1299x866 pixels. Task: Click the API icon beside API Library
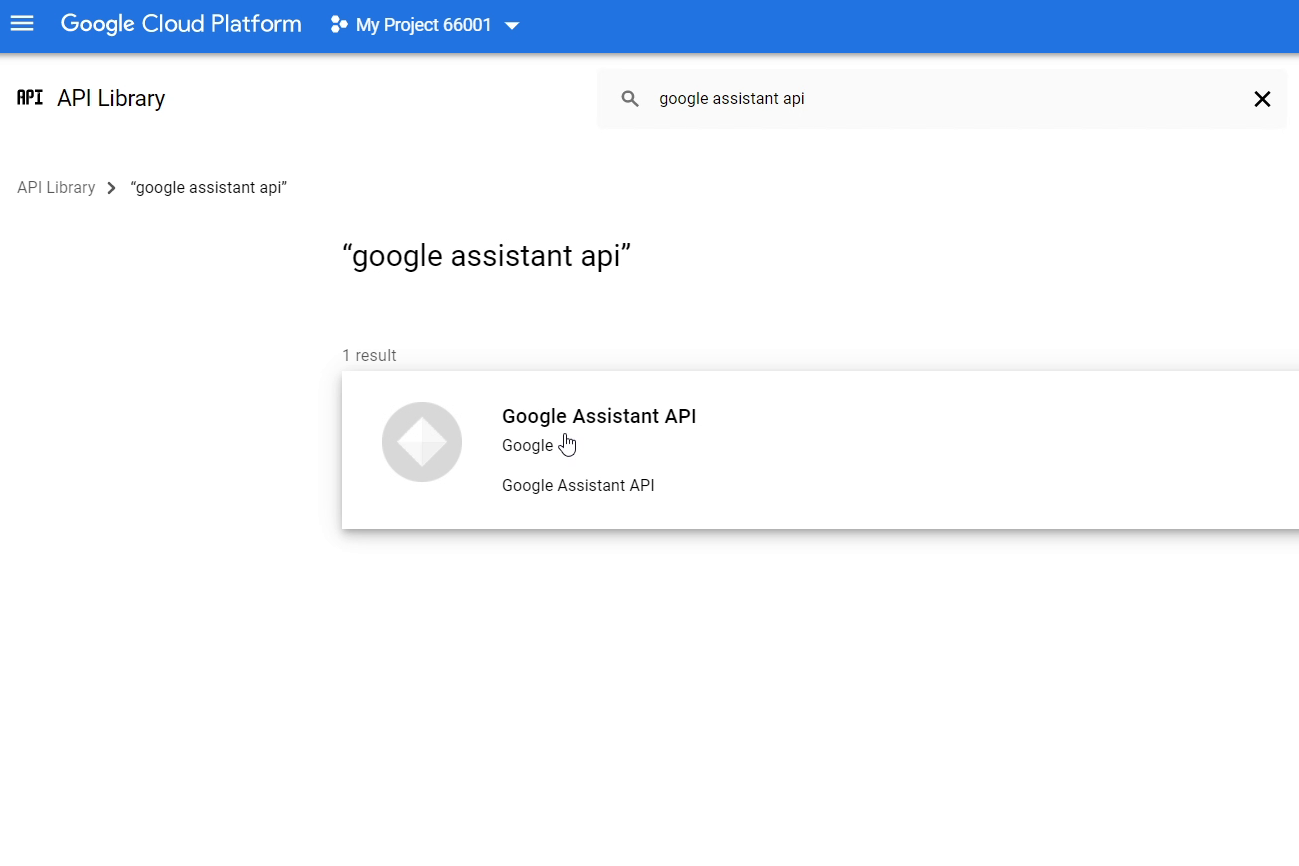(x=30, y=98)
